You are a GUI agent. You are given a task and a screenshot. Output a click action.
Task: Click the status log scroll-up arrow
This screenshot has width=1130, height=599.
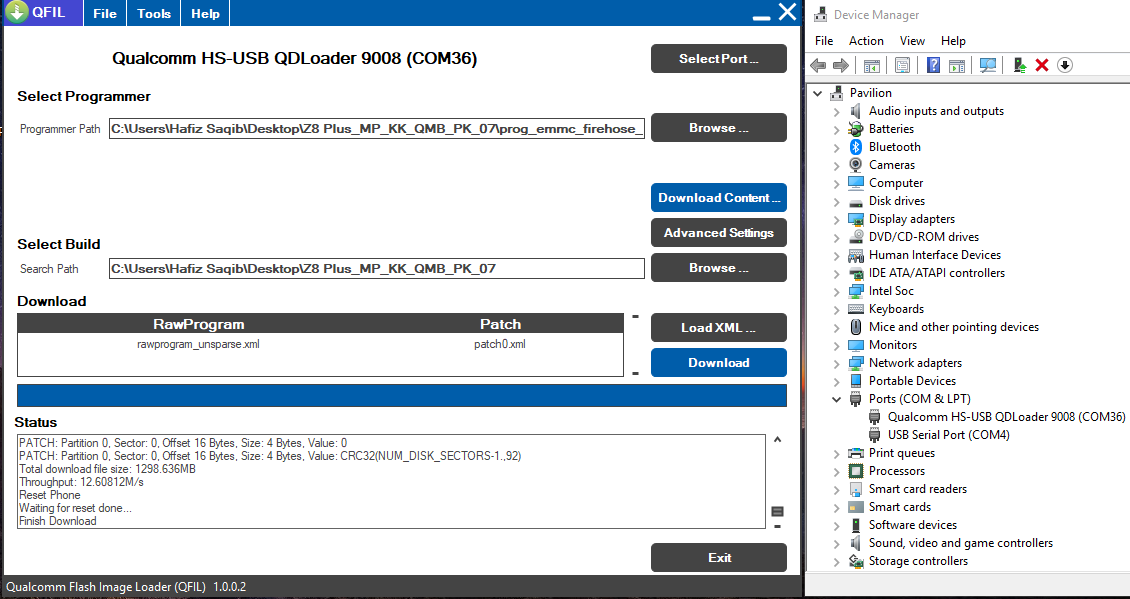click(777, 439)
